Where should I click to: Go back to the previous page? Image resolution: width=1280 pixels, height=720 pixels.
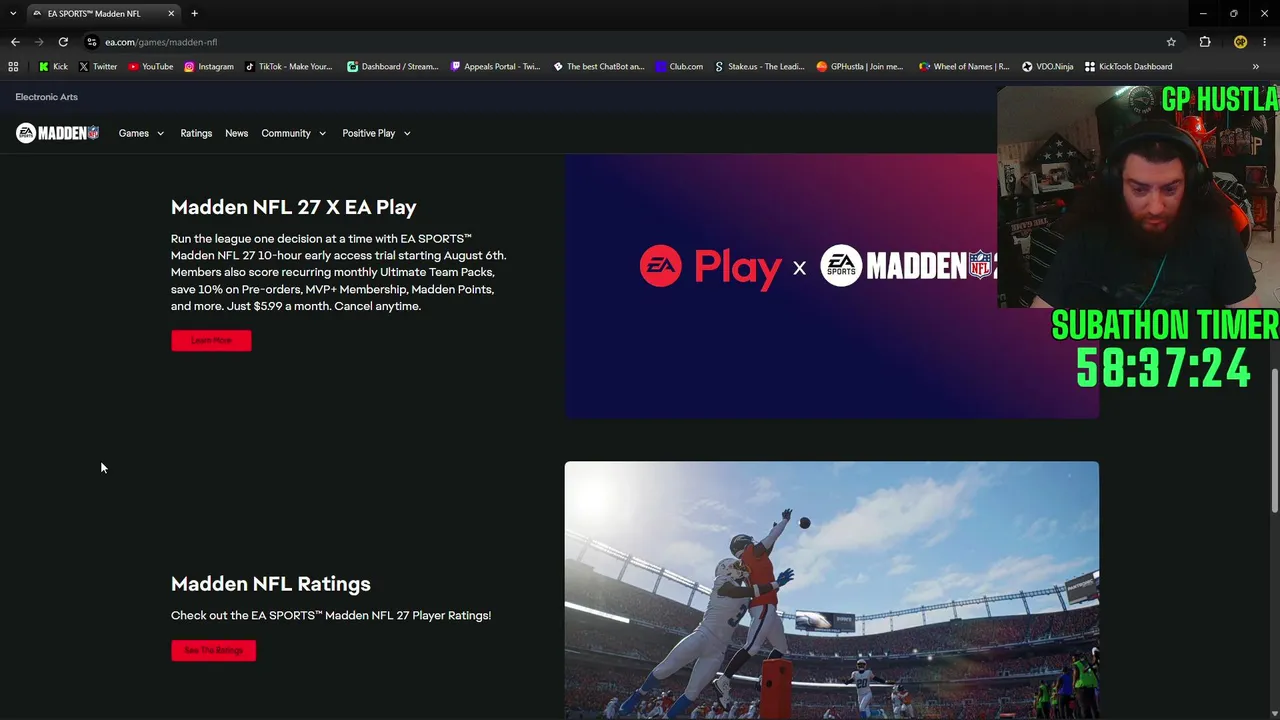tap(15, 42)
